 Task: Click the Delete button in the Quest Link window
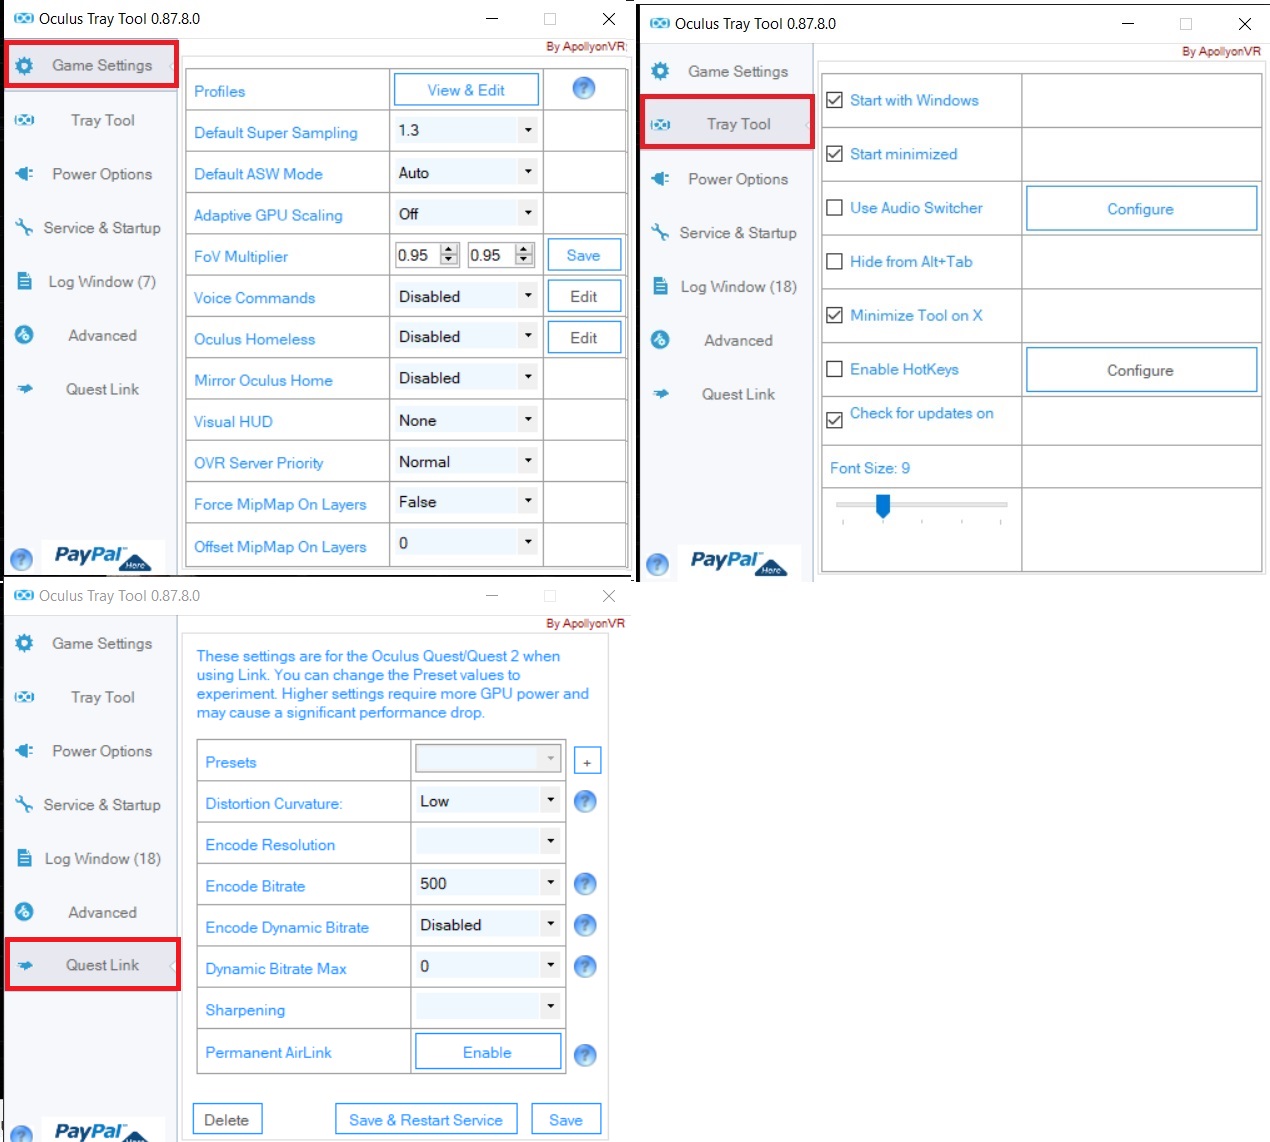(227, 1120)
